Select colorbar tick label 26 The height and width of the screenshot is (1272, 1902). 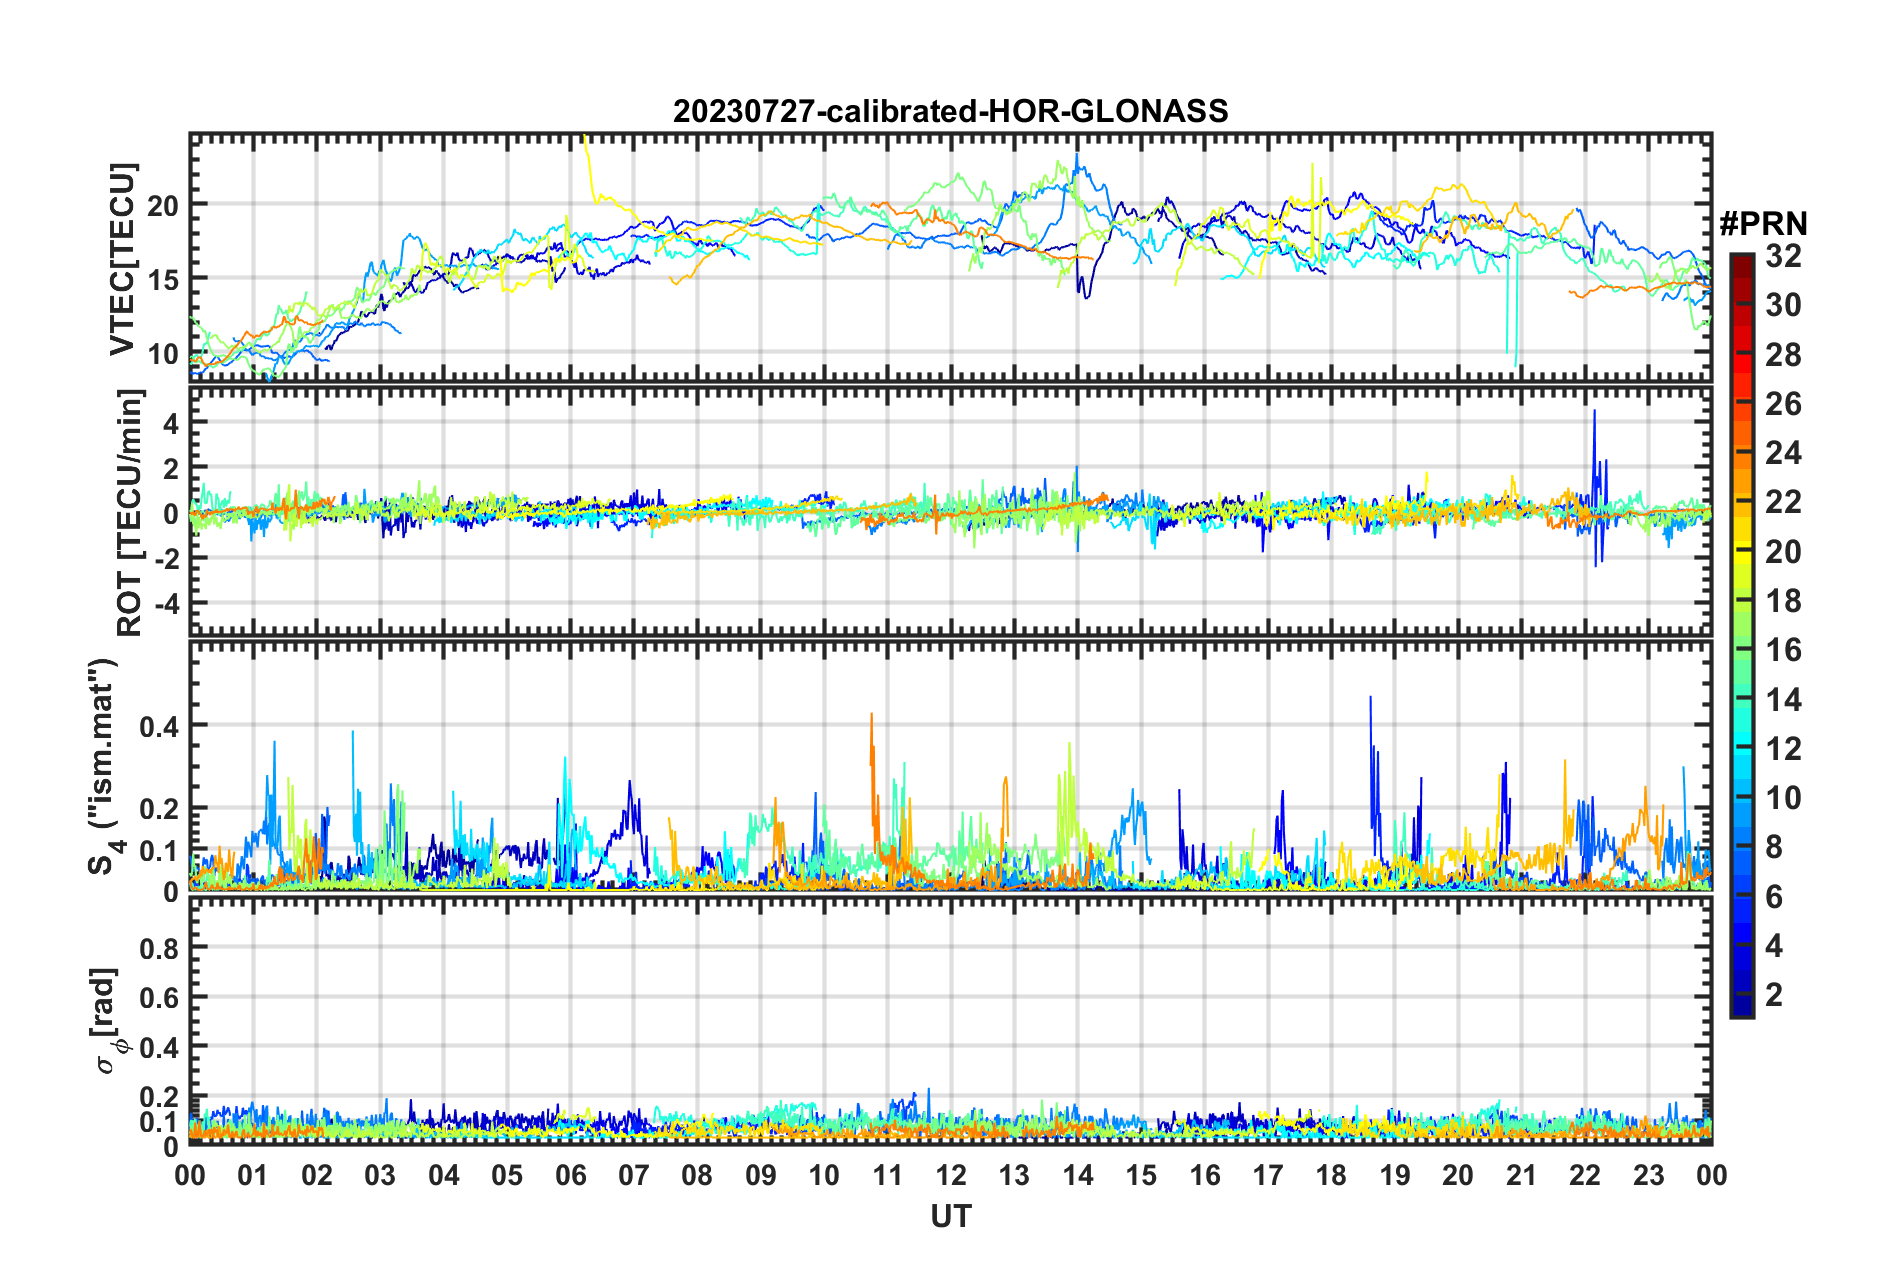point(1783,404)
